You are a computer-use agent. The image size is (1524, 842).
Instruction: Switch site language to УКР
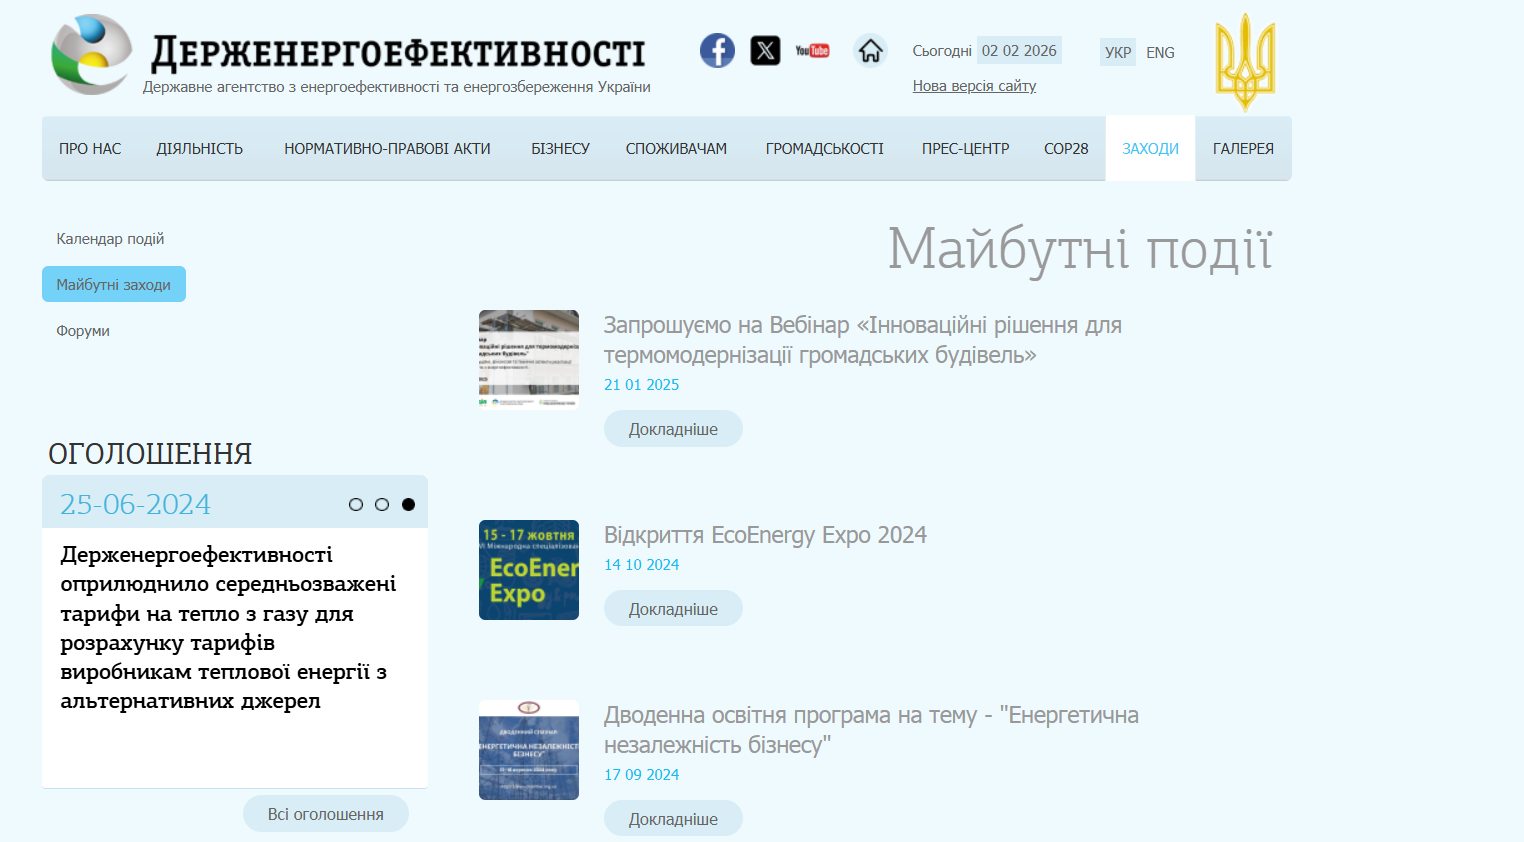tap(1118, 52)
